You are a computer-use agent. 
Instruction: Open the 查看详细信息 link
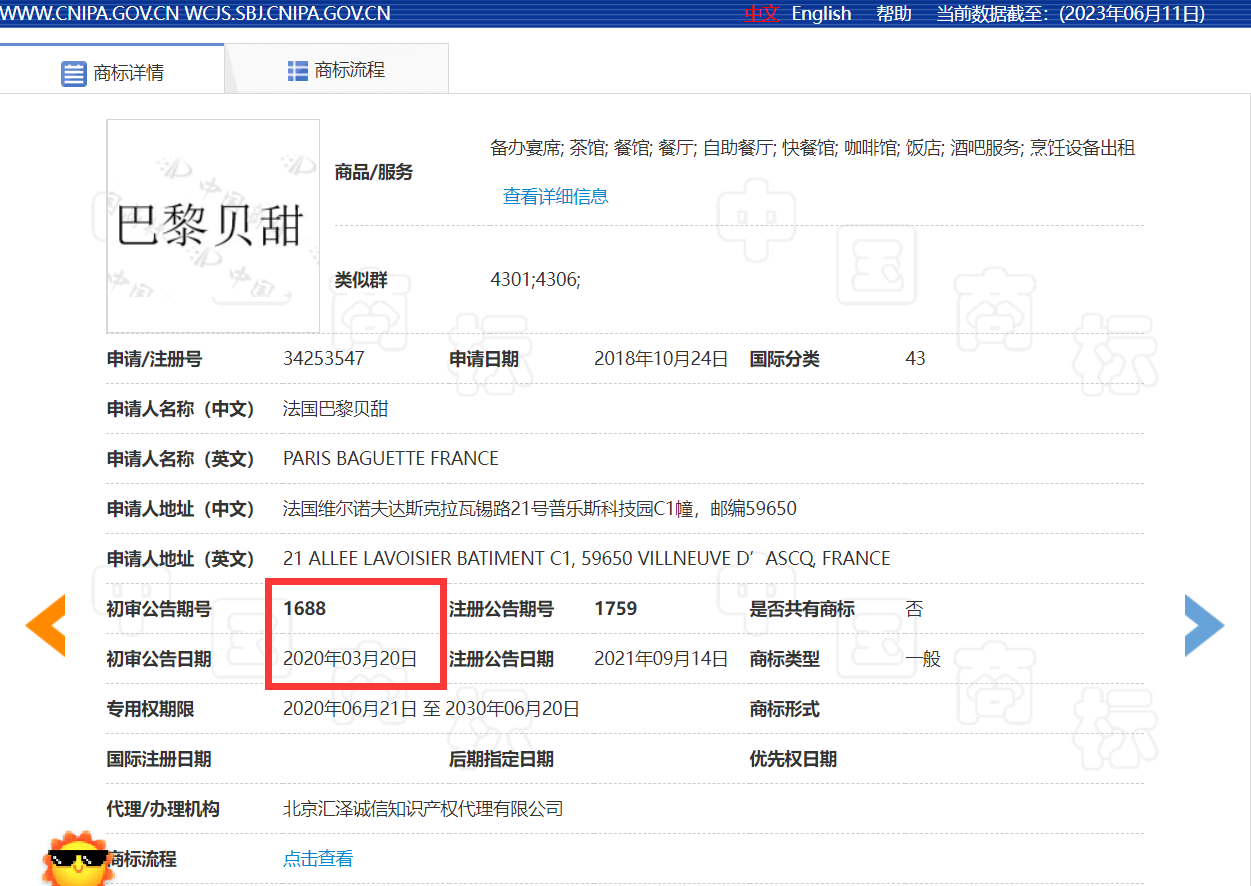click(555, 197)
